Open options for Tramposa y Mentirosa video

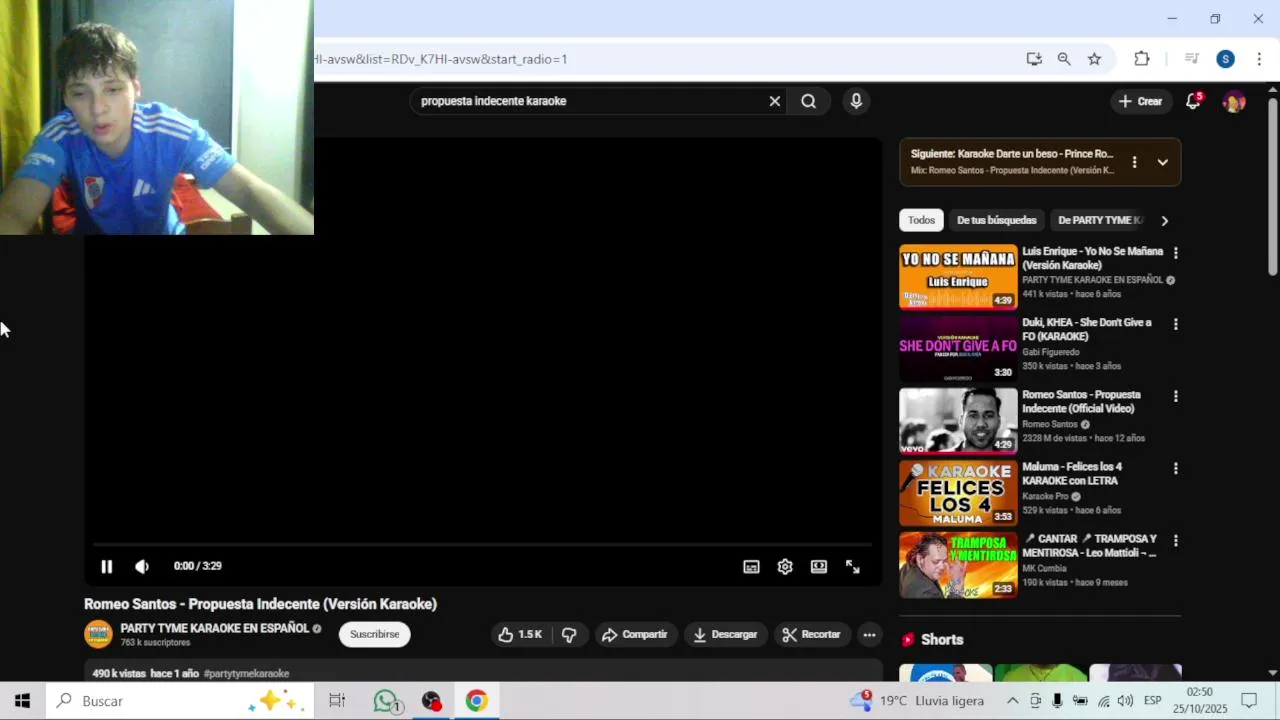coord(1175,541)
